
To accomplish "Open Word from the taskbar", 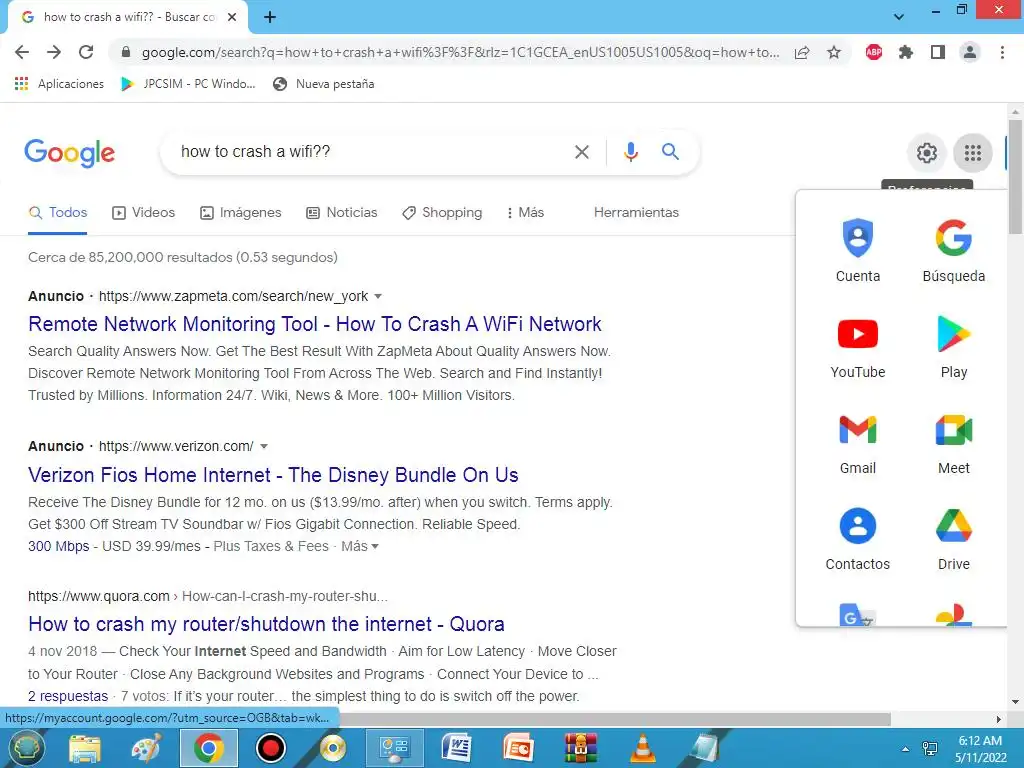I will [x=456, y=748].
